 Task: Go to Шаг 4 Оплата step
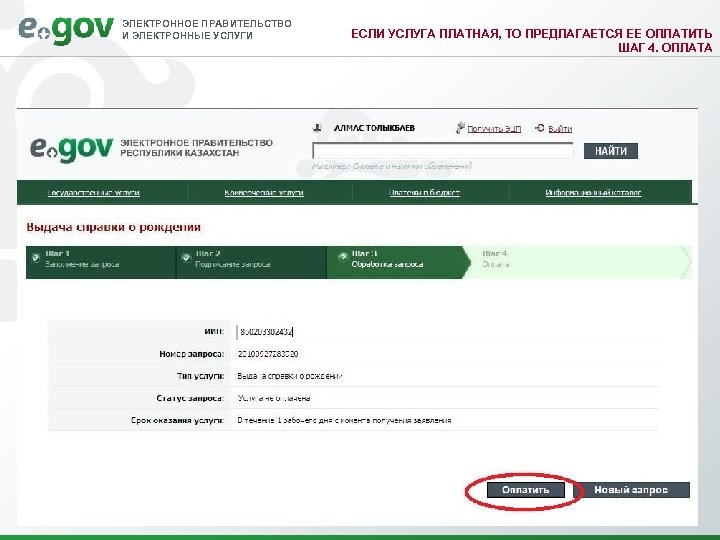[x=579, y=262]
